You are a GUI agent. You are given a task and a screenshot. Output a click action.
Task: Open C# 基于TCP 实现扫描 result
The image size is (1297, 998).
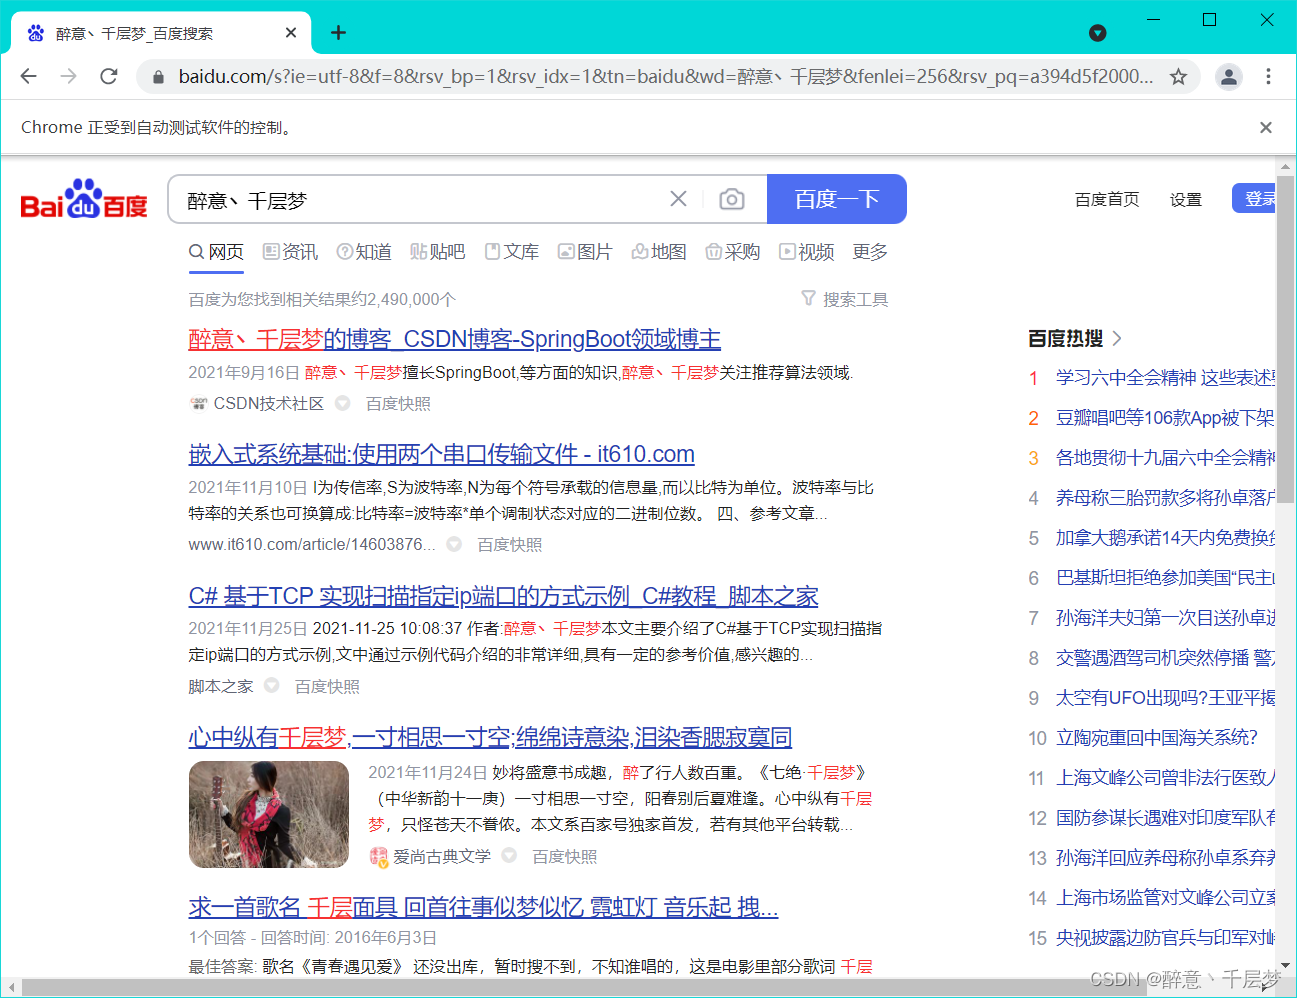pyautogui.click(x=503, y=596)
